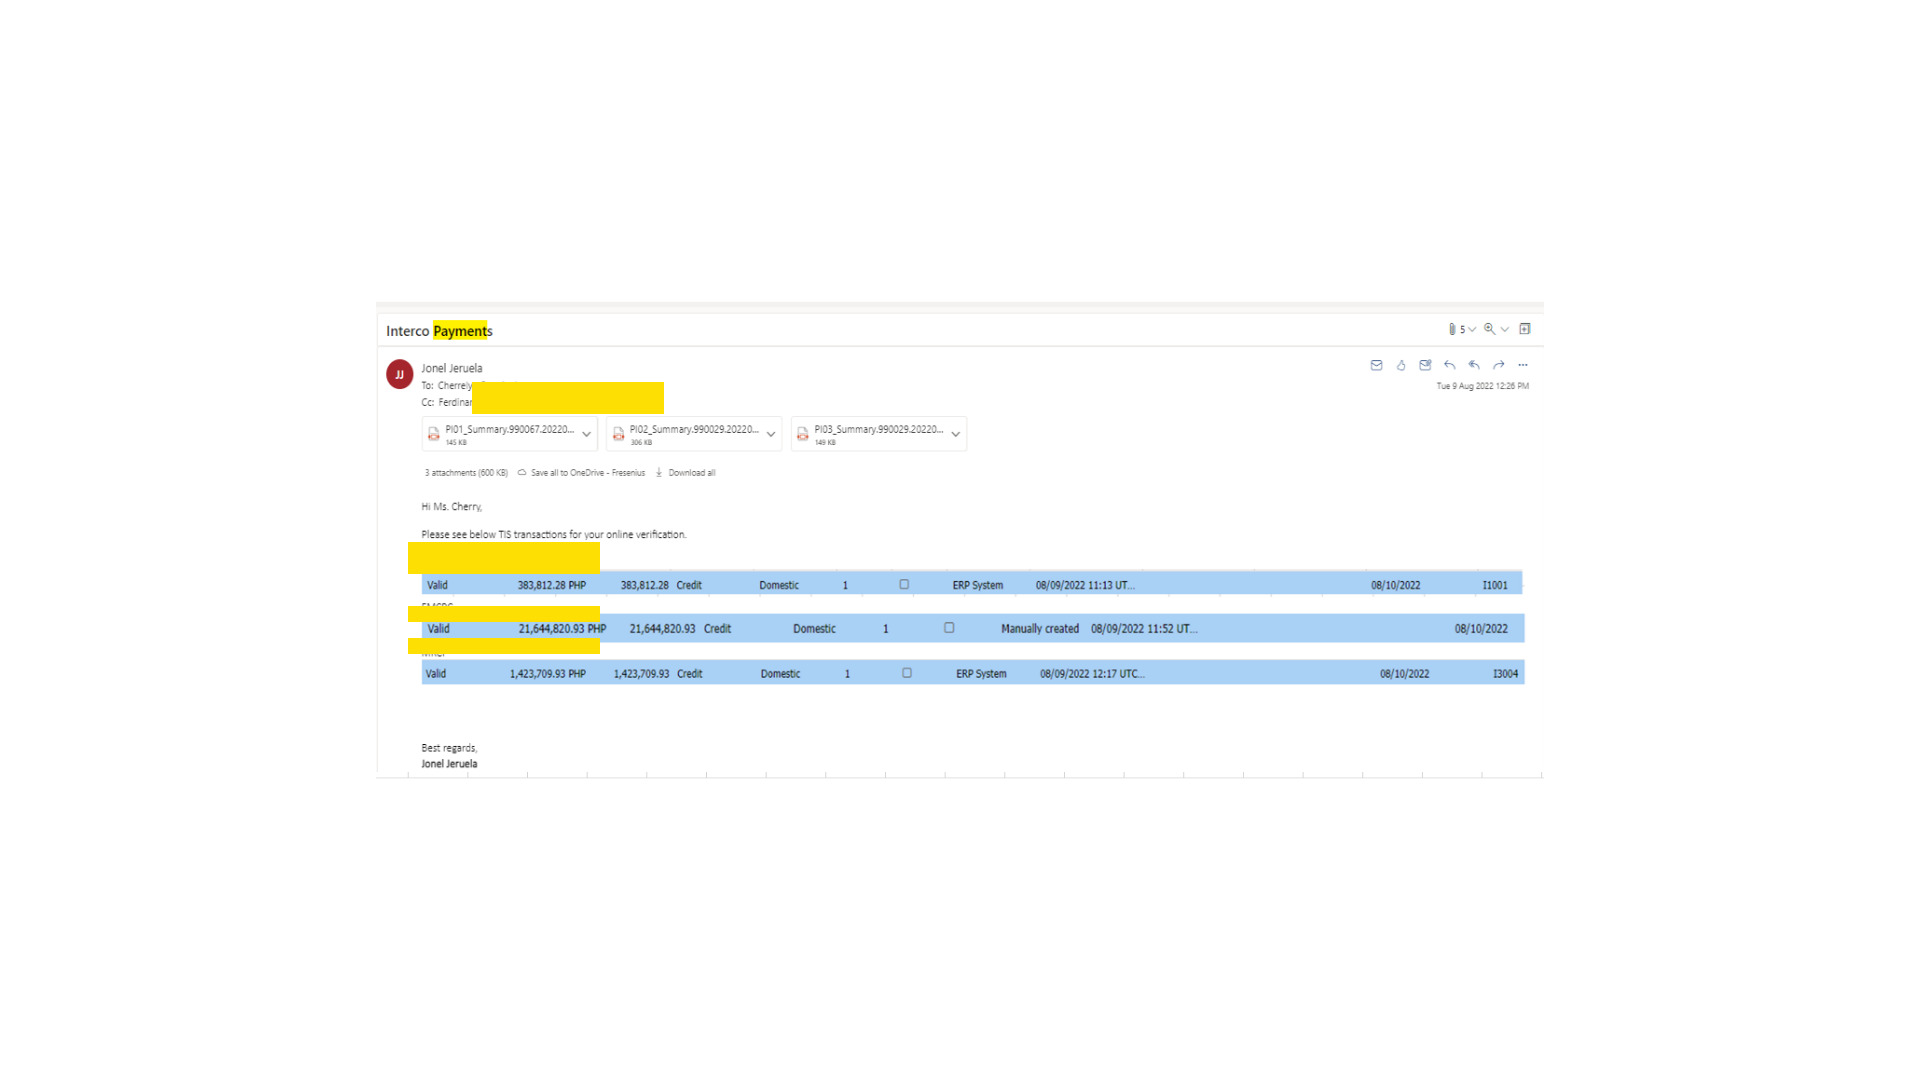Click the JJ sender avatar
Screen dimensions: 1920x1080
point(399,374)
